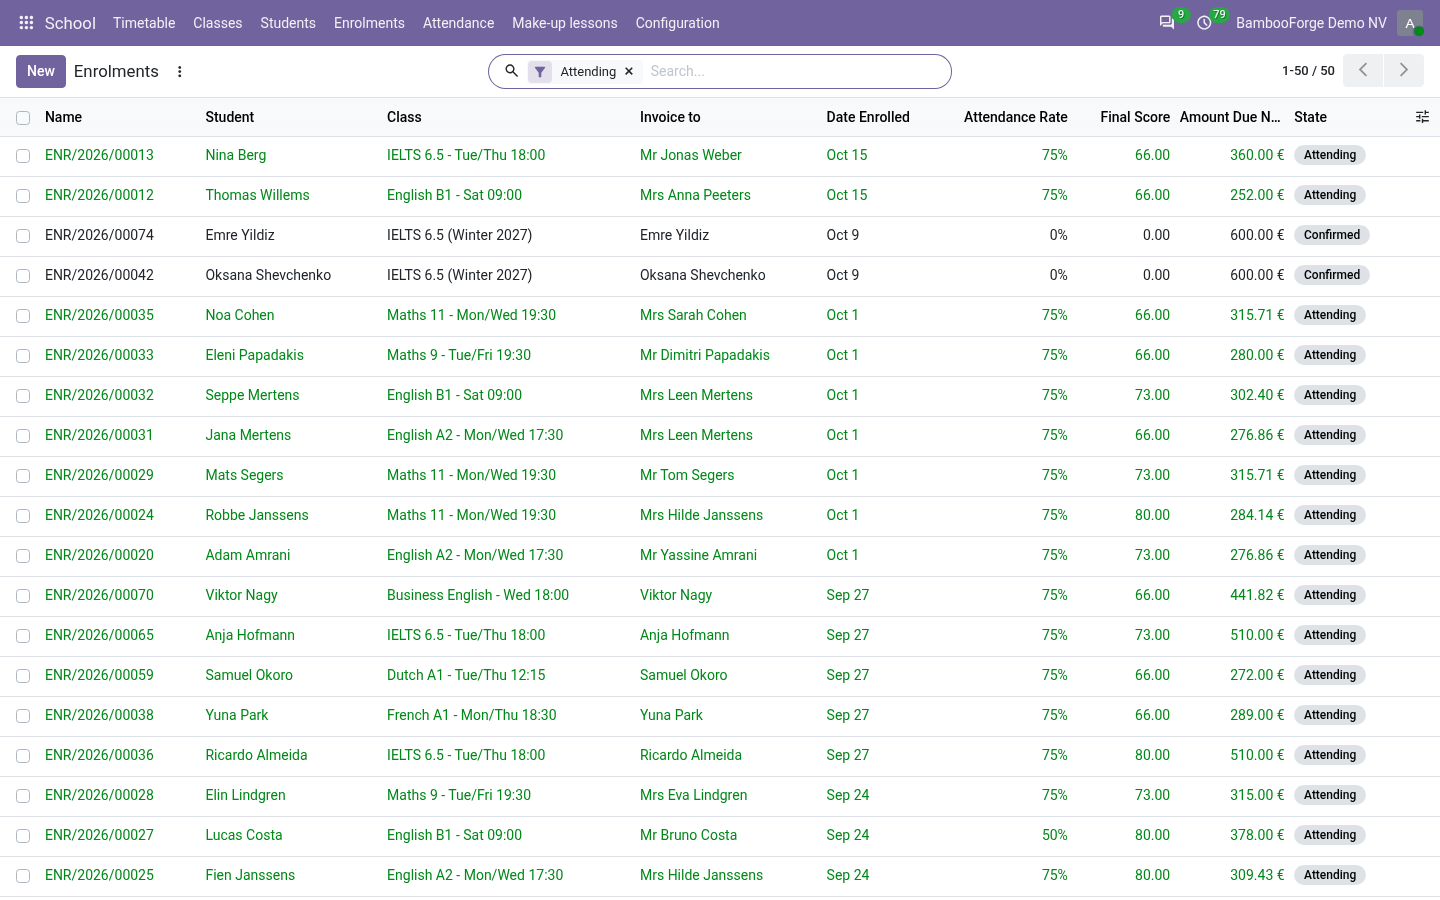
Task: Mark the checkbox for ENR/2026/00025
Action: coord(23,876)
